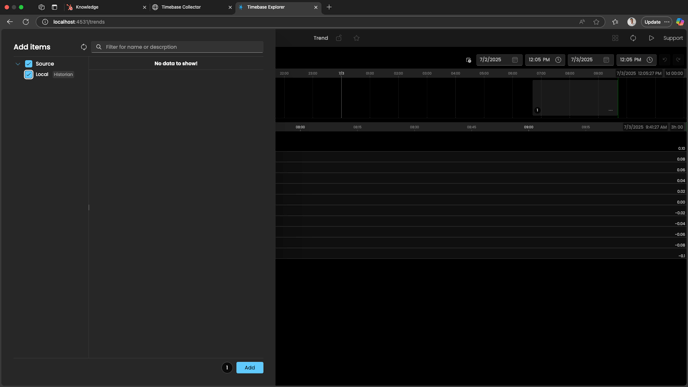Image resolution: width=688 pixels, height=387 pixels.
Task: Start live playback with the play icon
Action: pyautogui.click(x=651, y=38)
